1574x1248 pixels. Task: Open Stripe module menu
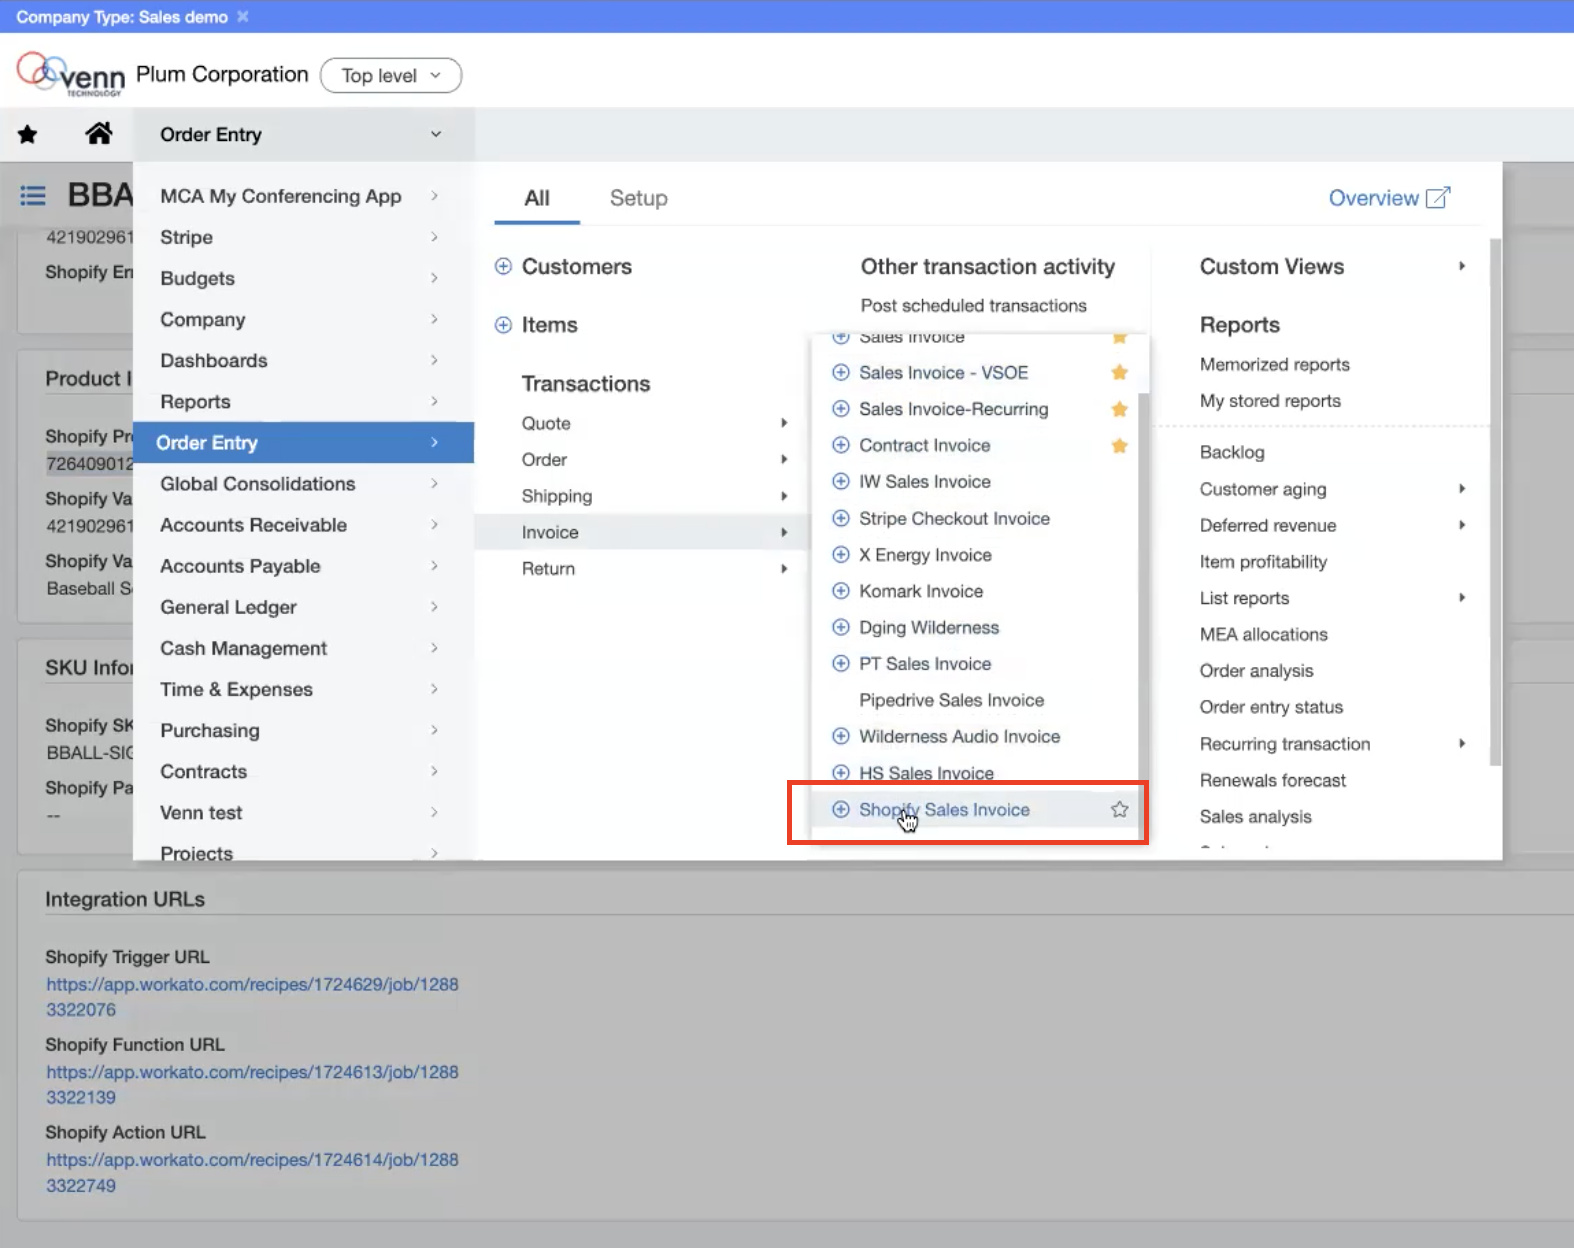click(303, 237)
